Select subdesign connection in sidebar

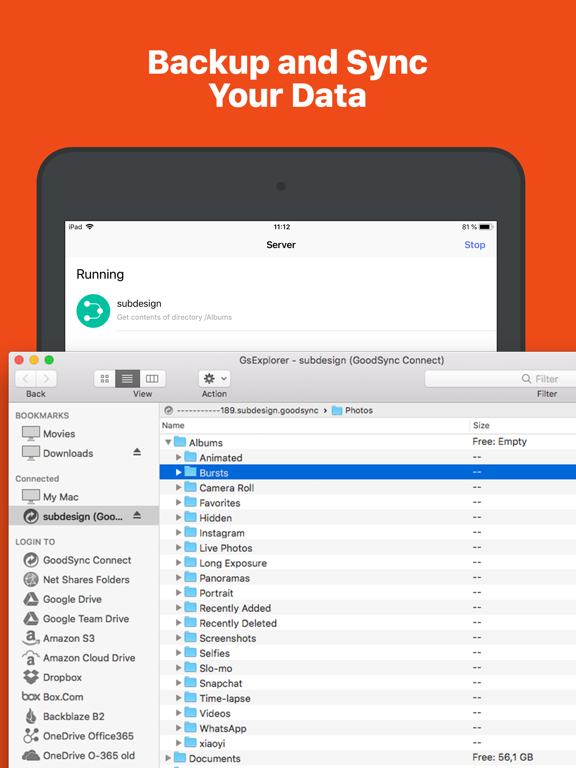tap(83, 516)
